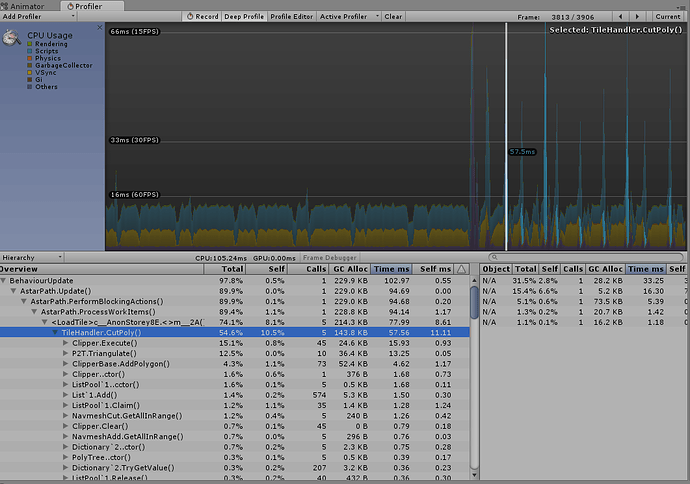The image size is (690, 484).
Task: Sort by Self ms column header
Action: coord(433,269)
